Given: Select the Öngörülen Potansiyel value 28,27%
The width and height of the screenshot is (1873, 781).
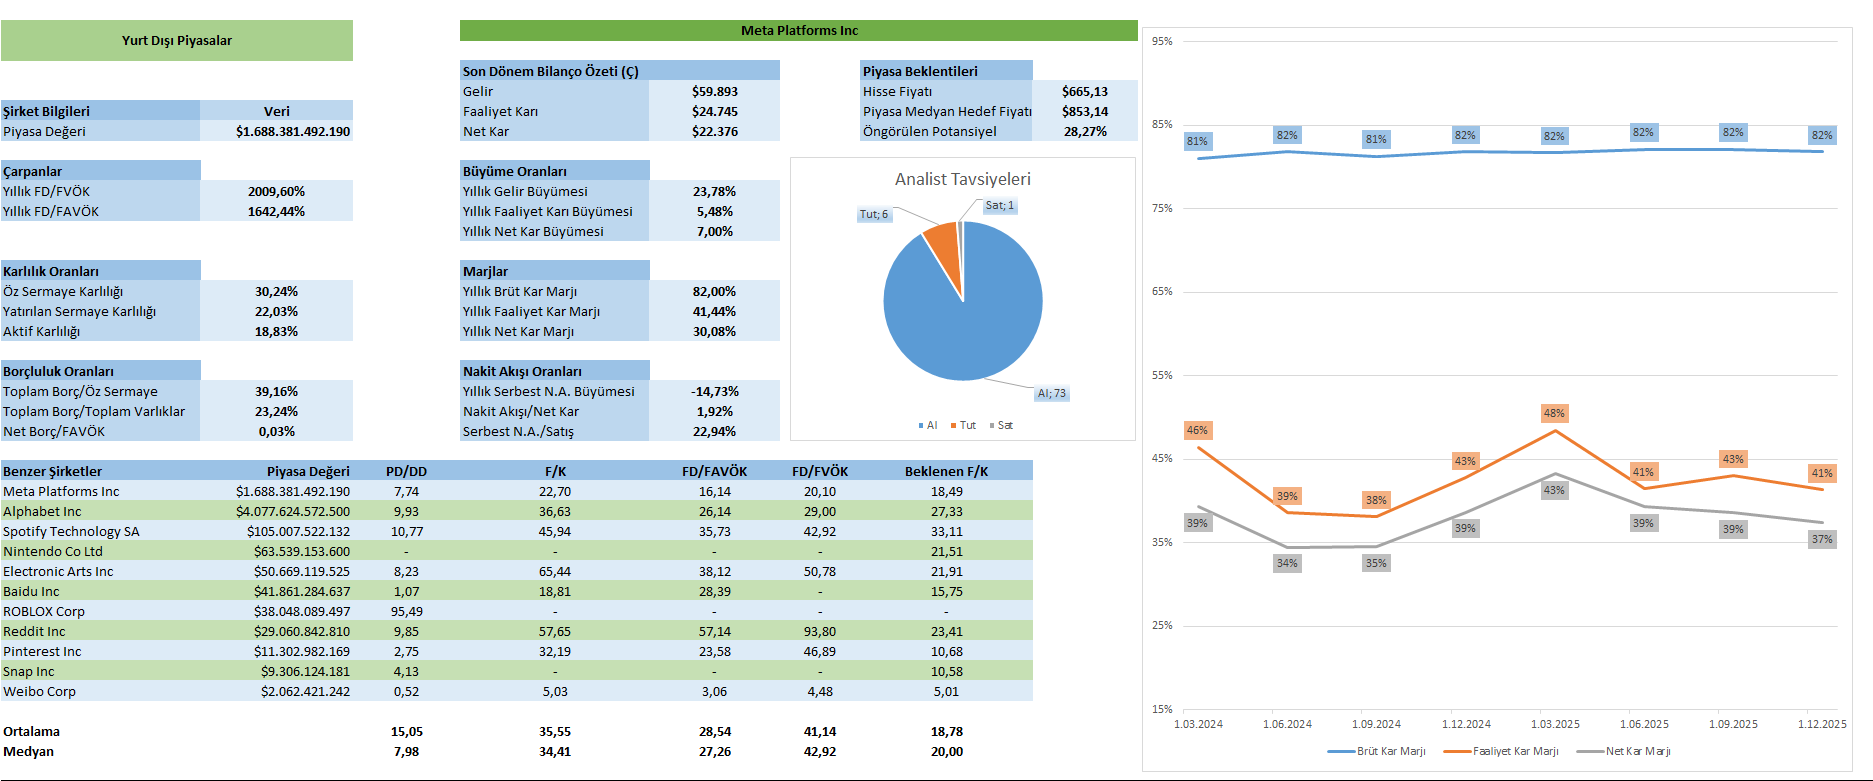Looking at the screenshot, I should click(x=1084, y=131).
